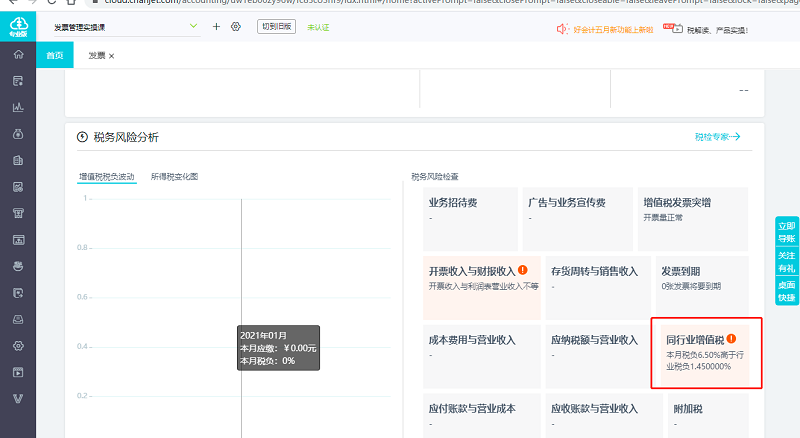Open the home icon in sidebar
800x438 pixels.
pos(18,55)
